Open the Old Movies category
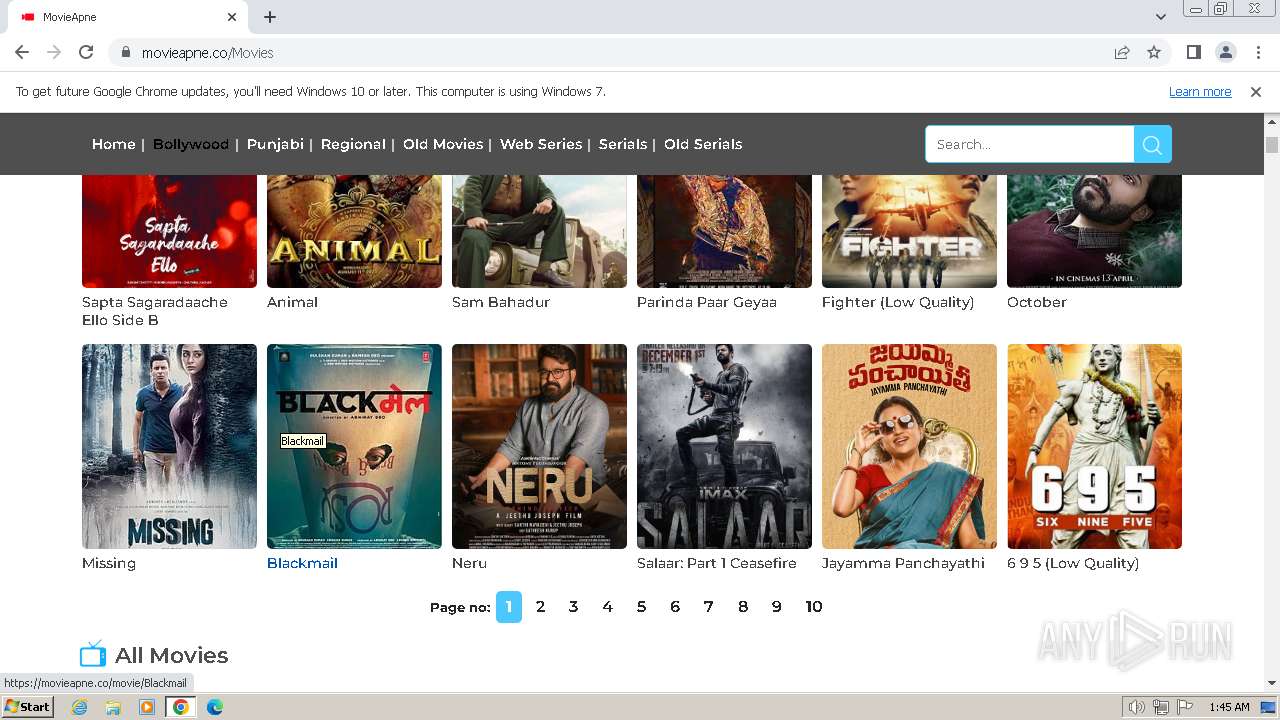Screen dimensions: 1280x720 pyautogui.click(x=443, y=144)
